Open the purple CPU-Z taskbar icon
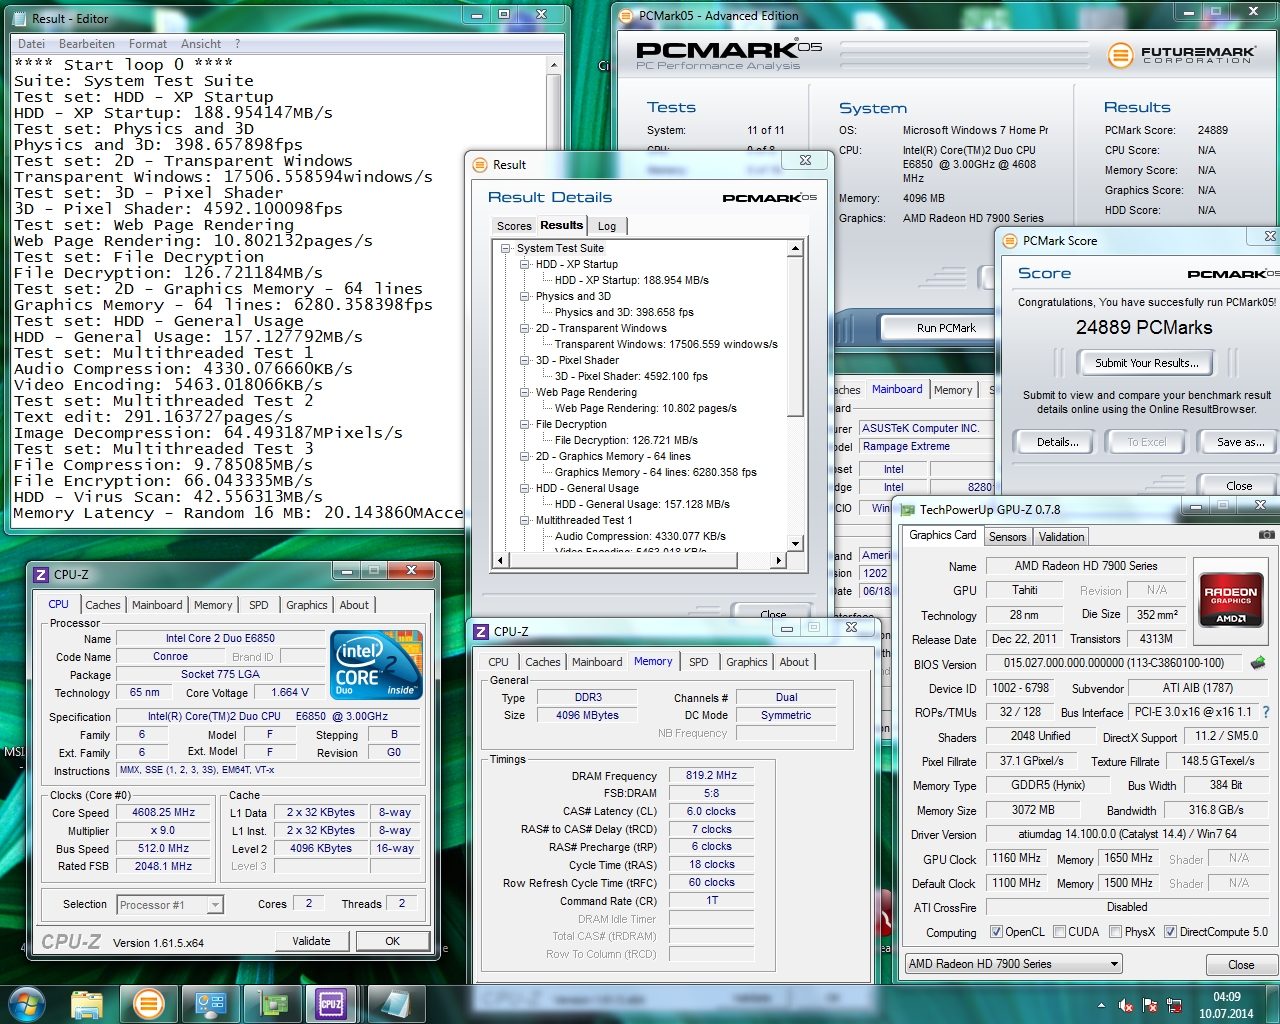The height and width of the screenshot is (1024, 1280). coord(331,1003)
